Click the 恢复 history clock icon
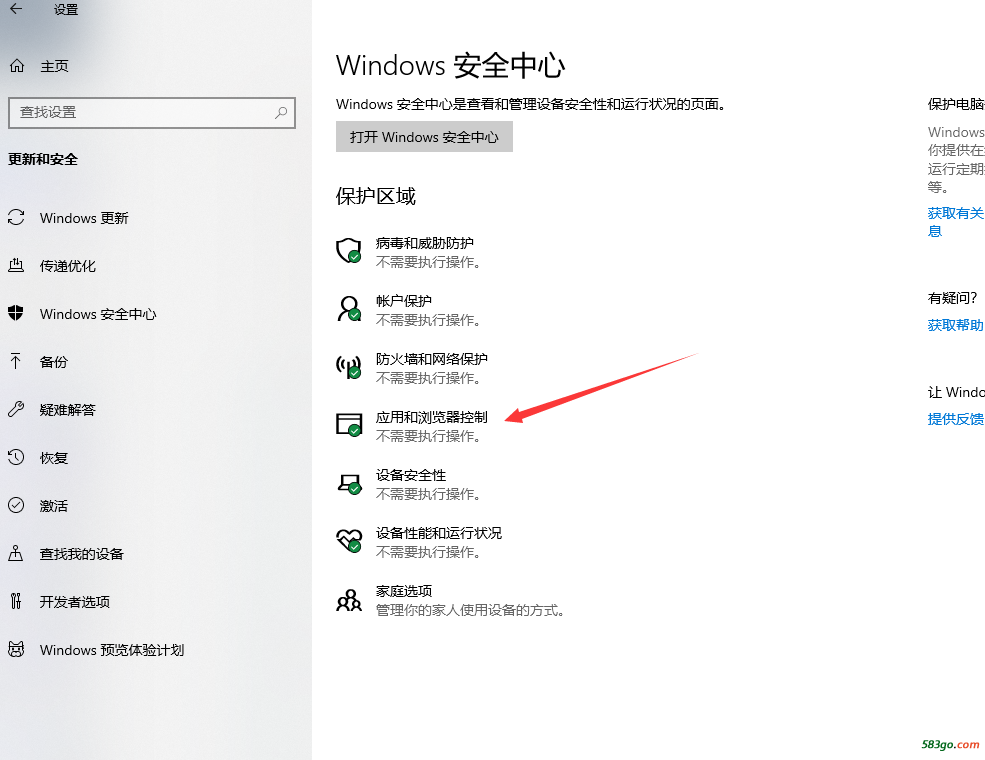 [16, 457]
